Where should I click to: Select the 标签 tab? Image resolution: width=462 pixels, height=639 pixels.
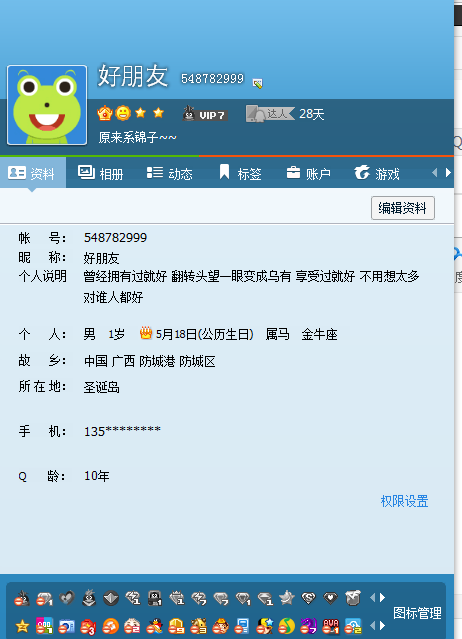pyautogui.click(x=240, y=173)
